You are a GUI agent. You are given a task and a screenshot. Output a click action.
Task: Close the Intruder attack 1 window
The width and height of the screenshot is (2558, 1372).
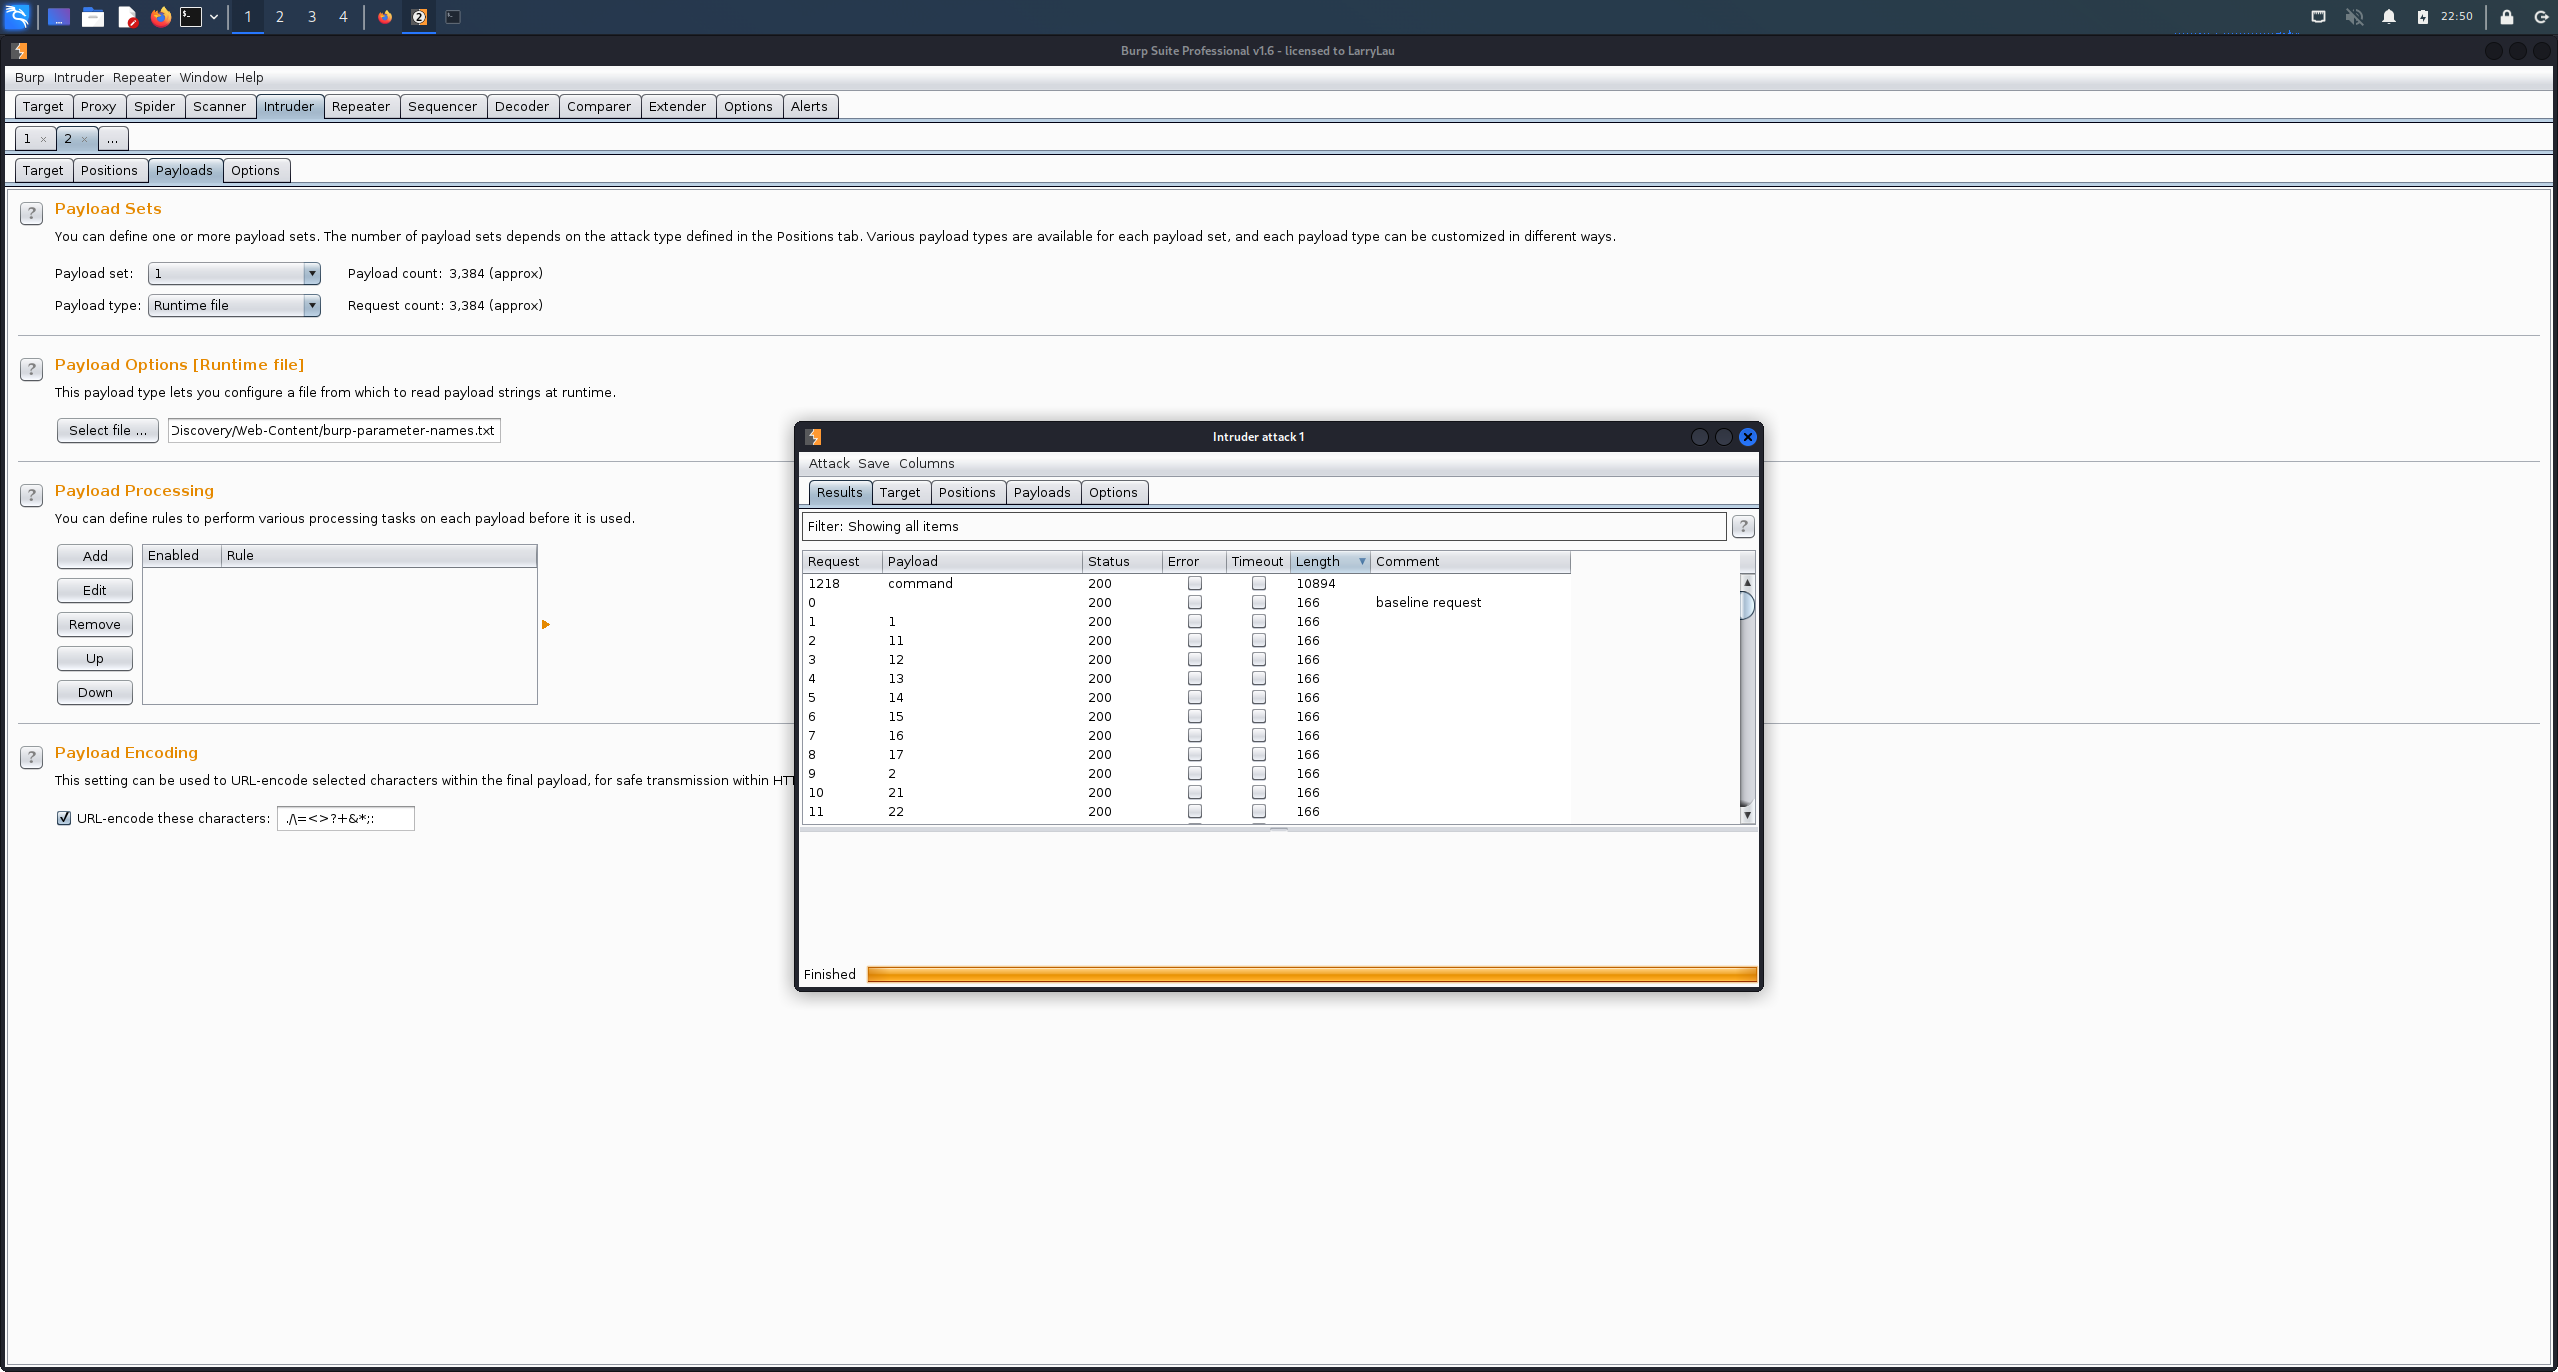(1747, 437)
